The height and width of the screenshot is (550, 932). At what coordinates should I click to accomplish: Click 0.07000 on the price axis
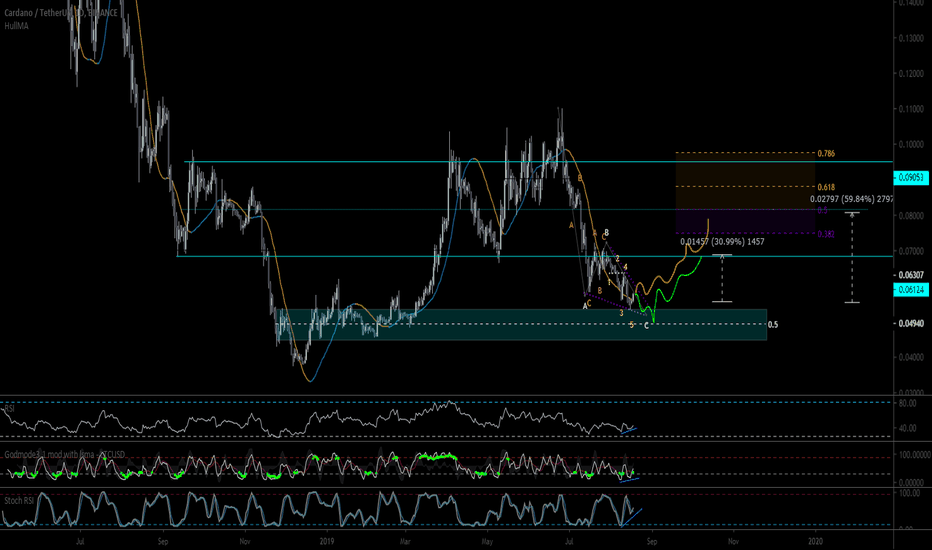(x=911, y=252)
